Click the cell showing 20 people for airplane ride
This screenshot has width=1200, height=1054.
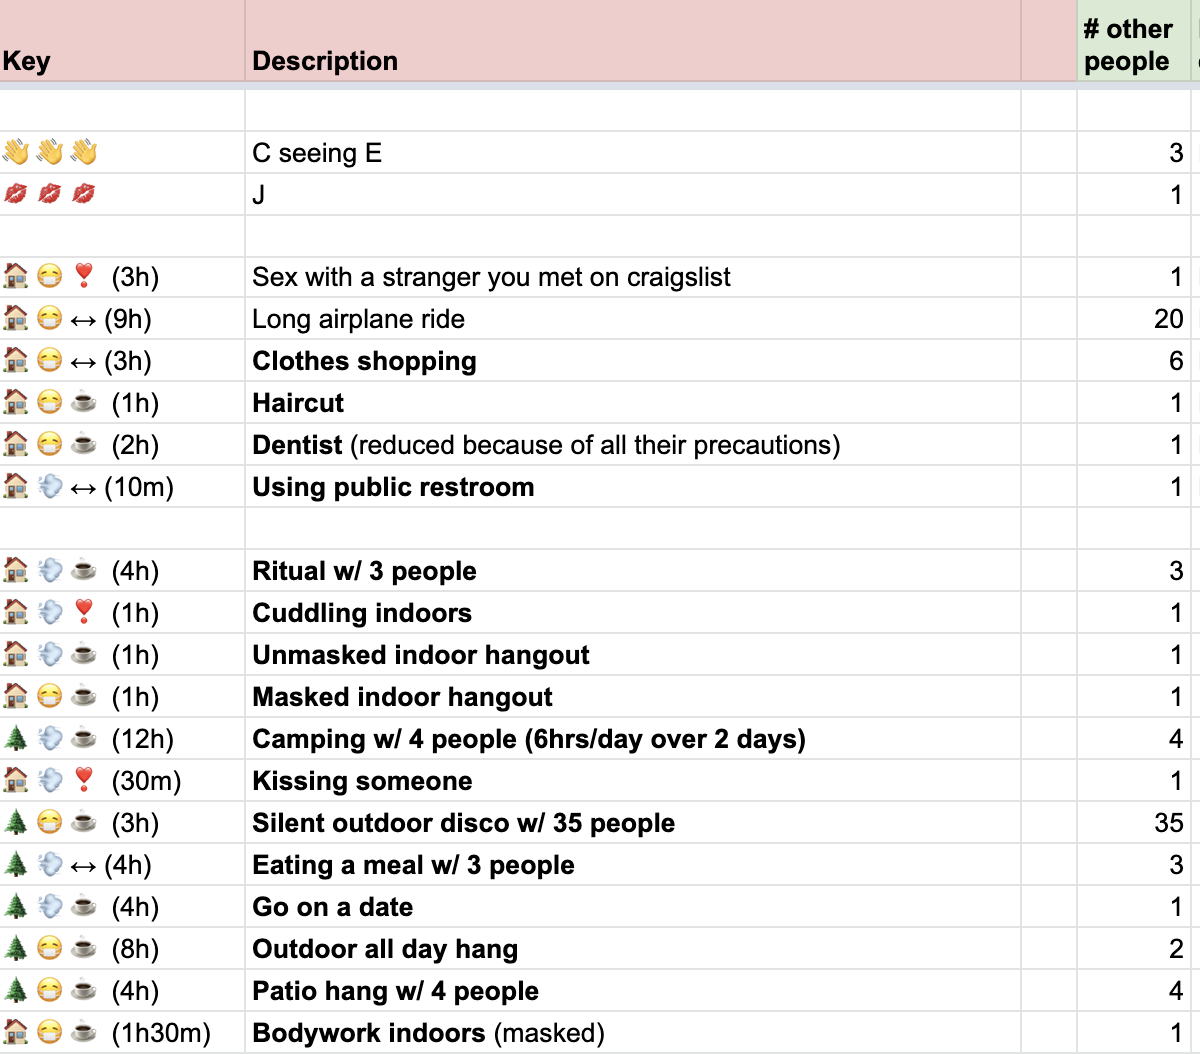point(1169,319)
